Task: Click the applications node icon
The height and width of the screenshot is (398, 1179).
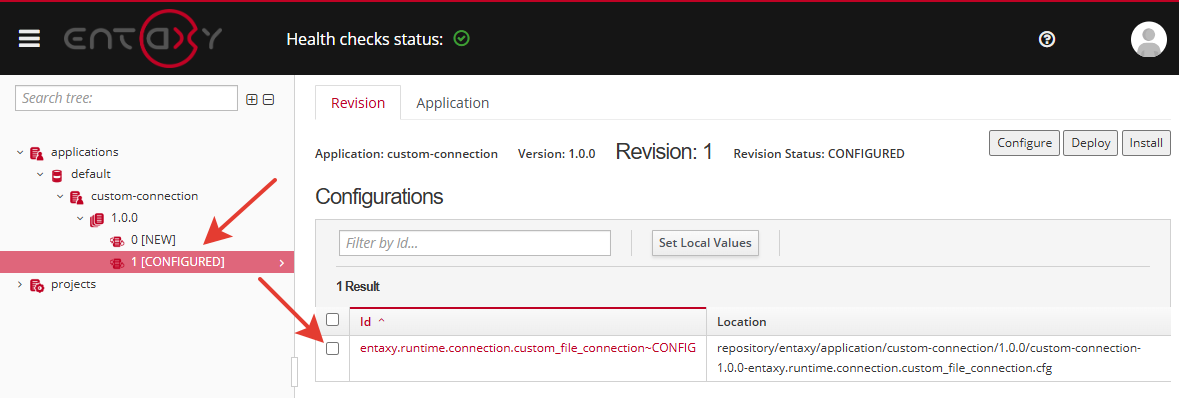Action: pyautogui.click(x=36, y=153)
